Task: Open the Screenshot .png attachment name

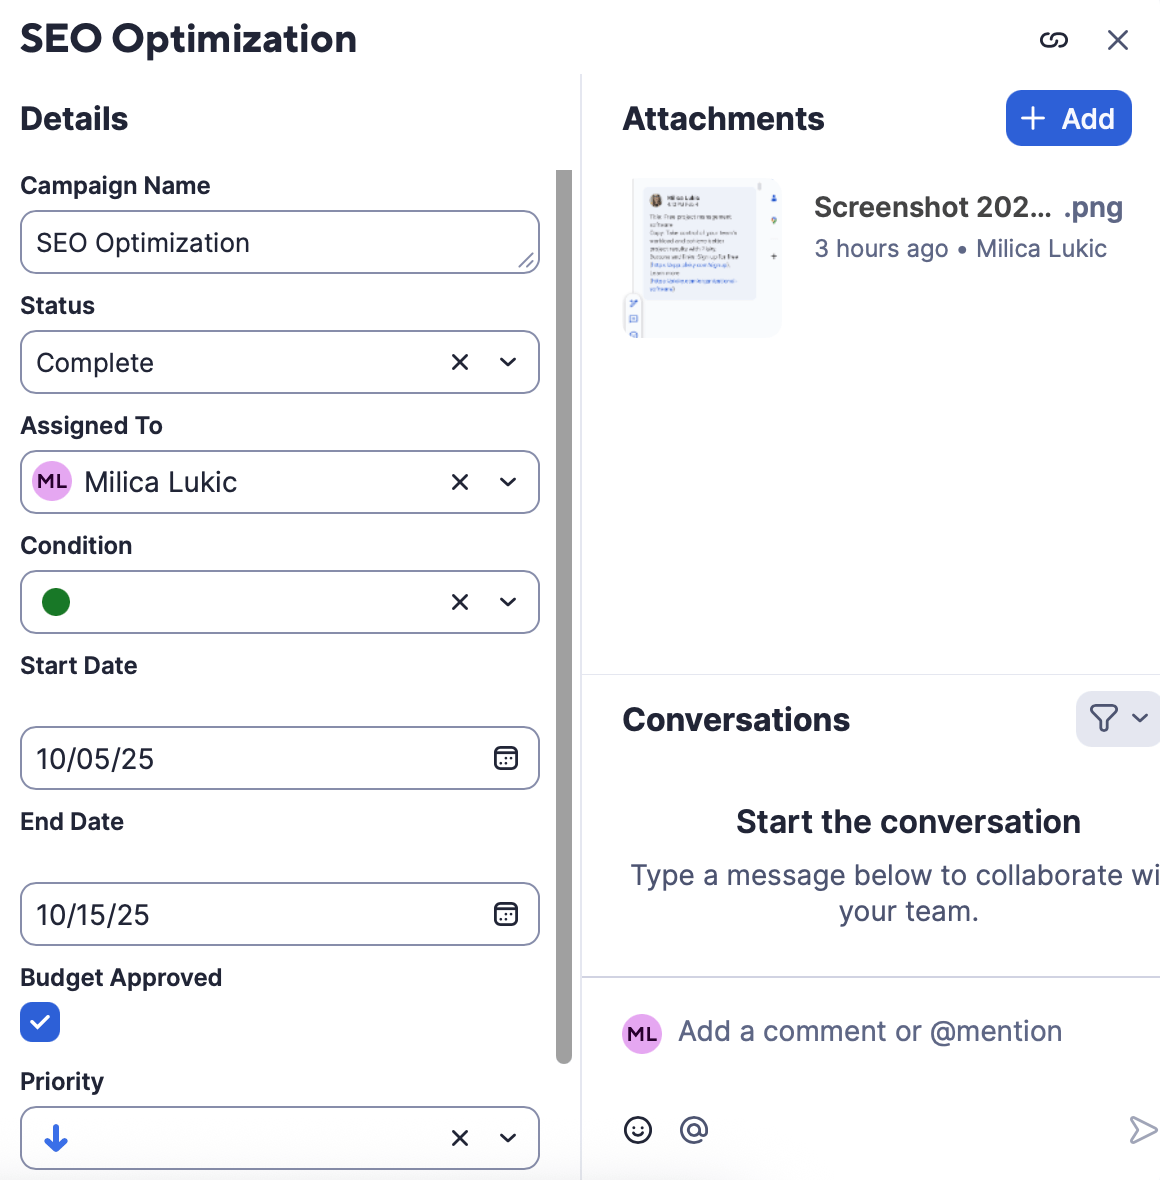Action: click(x=967, y=207)
